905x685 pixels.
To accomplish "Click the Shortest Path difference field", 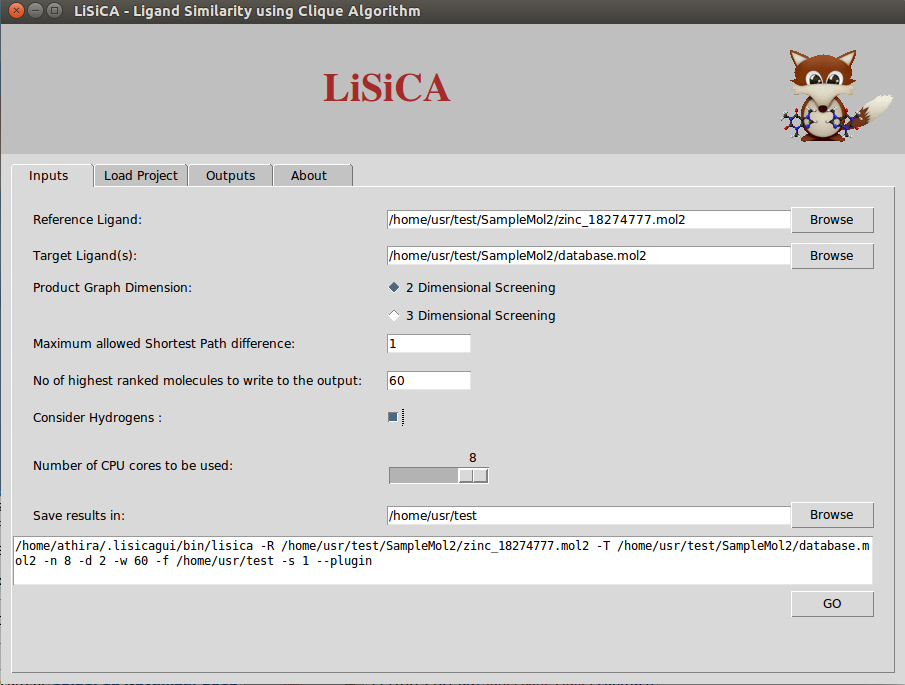I will pos(428,343).
